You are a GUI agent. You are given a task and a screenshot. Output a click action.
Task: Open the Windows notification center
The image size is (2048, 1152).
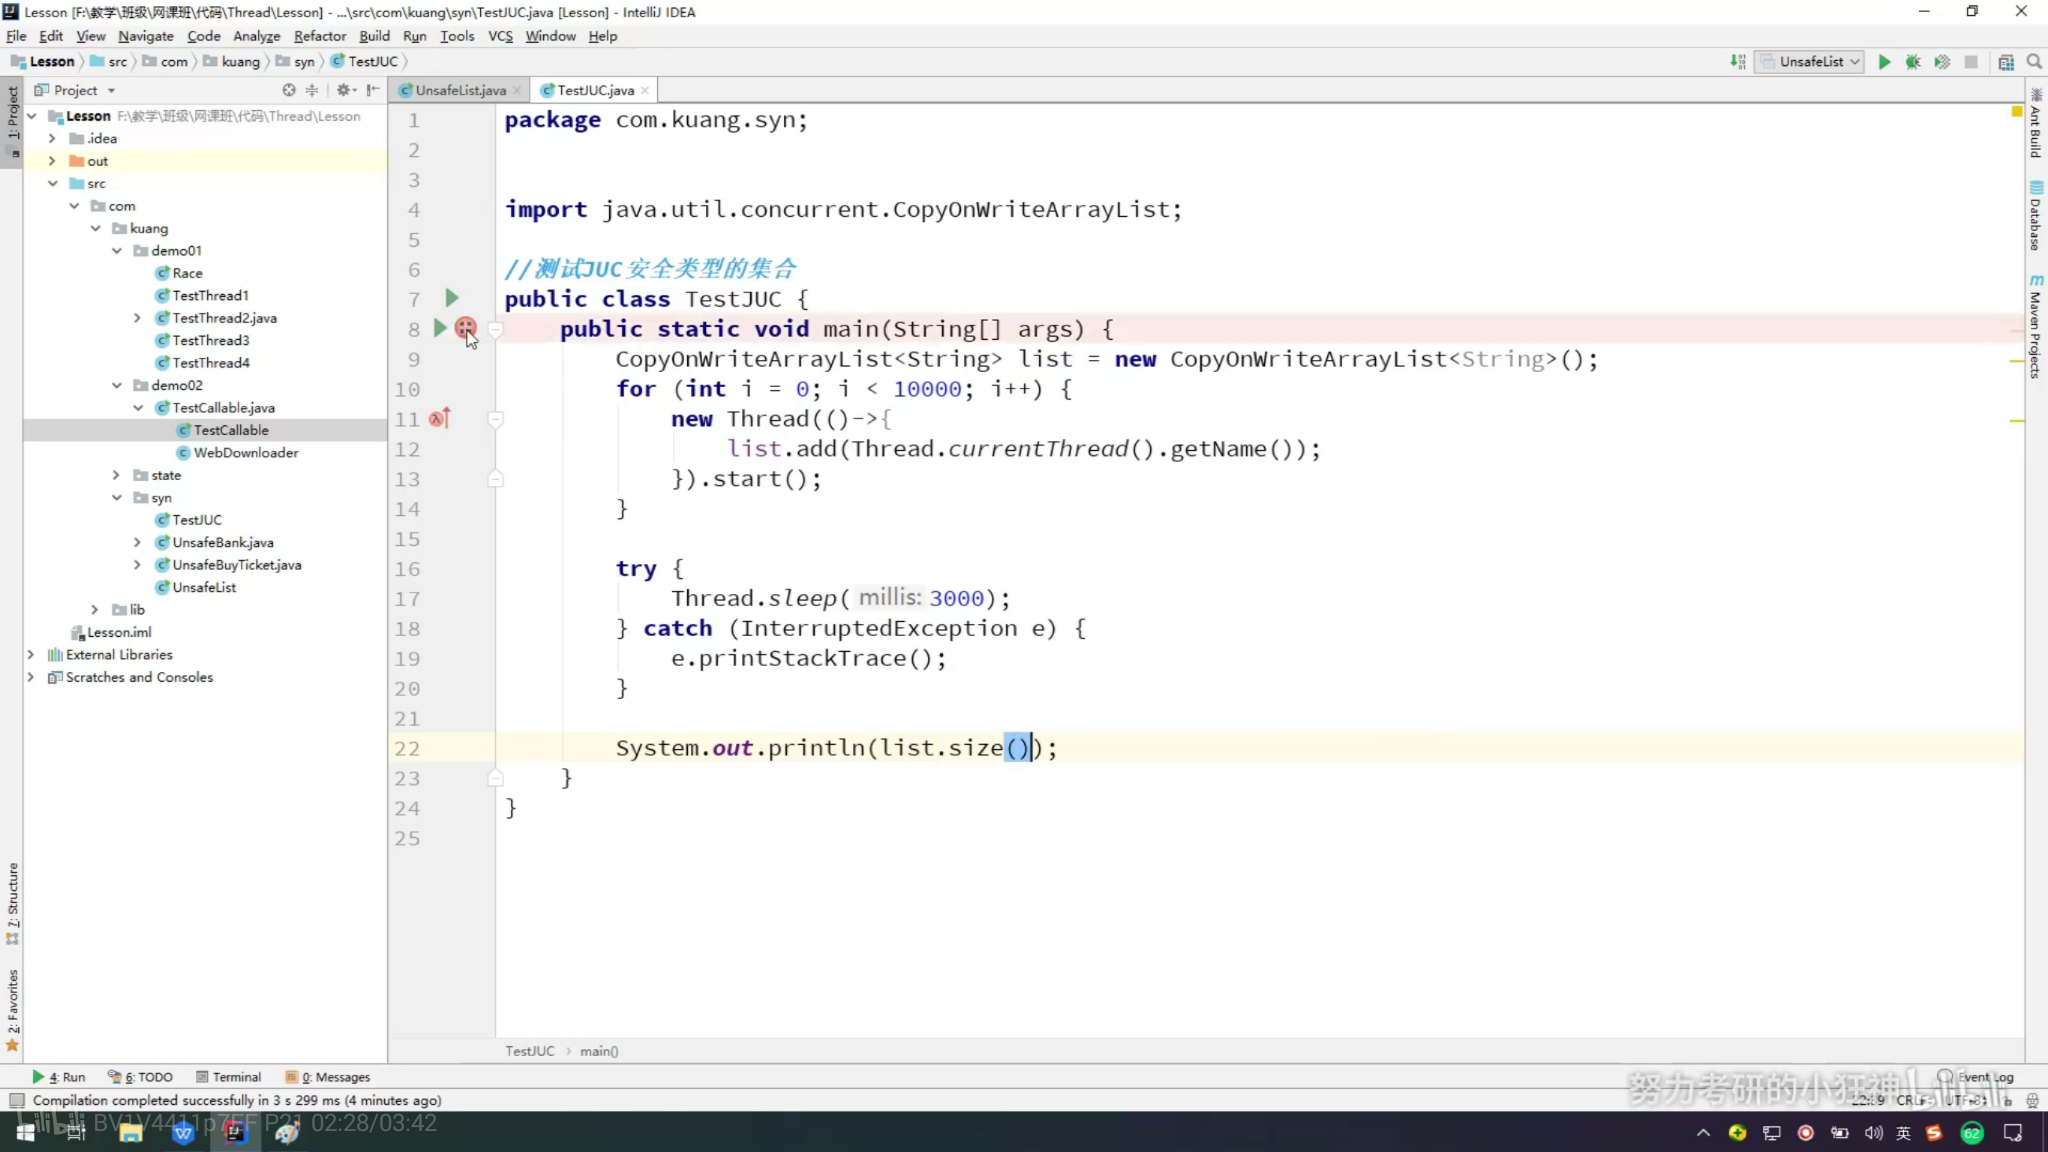[2013, 1132]
